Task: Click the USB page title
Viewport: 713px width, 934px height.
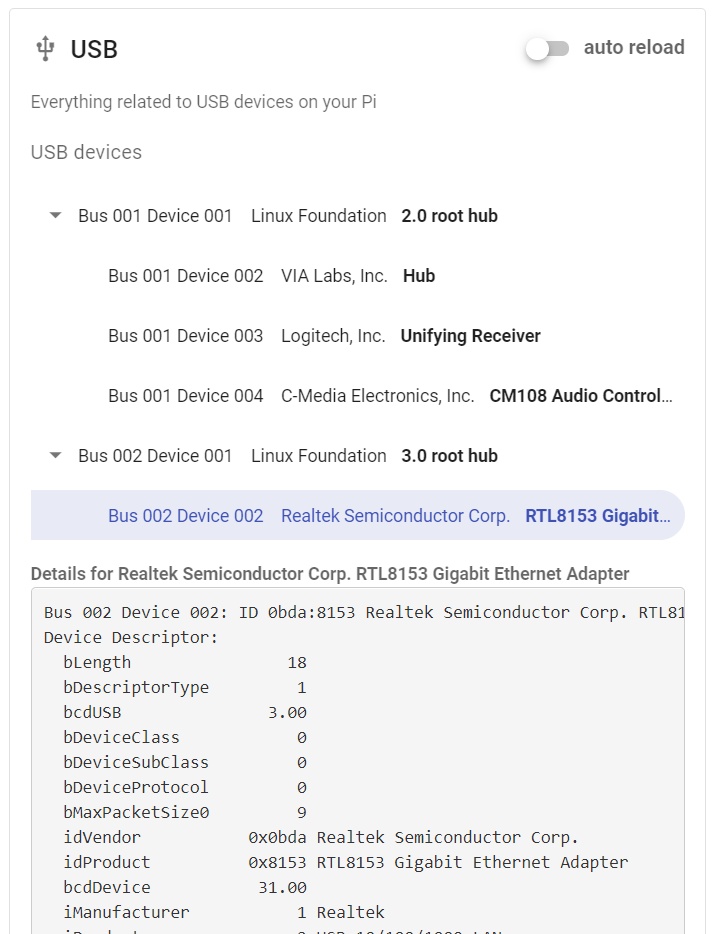Action: pyautogui.click(x=94, y=49)
